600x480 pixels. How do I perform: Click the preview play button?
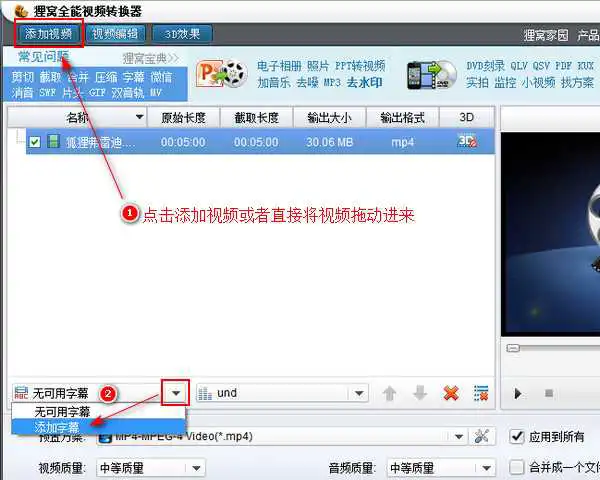pyautogui.click(x=517, y=393)
